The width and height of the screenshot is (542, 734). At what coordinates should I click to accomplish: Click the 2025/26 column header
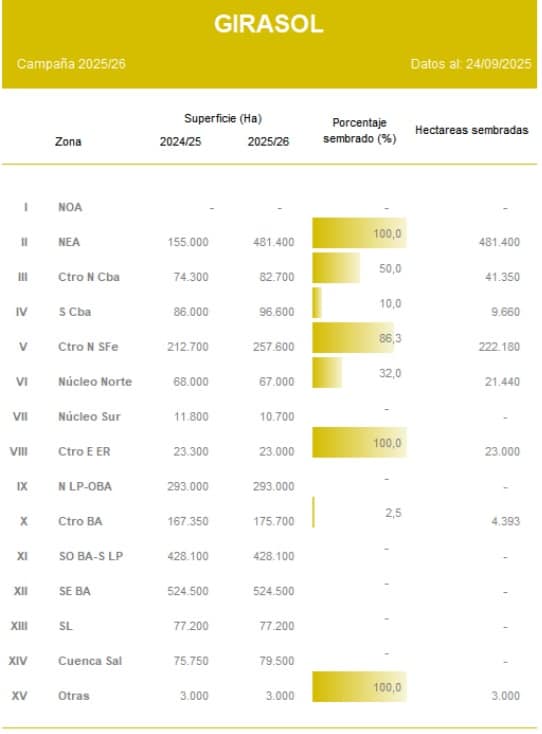tap(268, 141)
